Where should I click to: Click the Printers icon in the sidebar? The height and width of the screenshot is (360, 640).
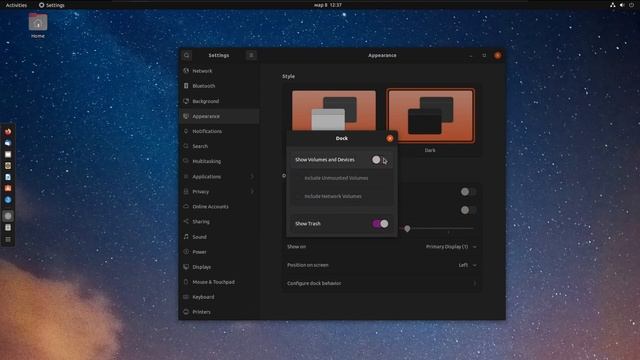[x=186, y=312]
